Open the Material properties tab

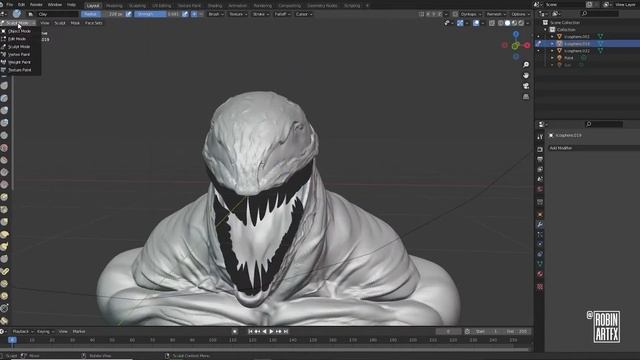[540, 274]
